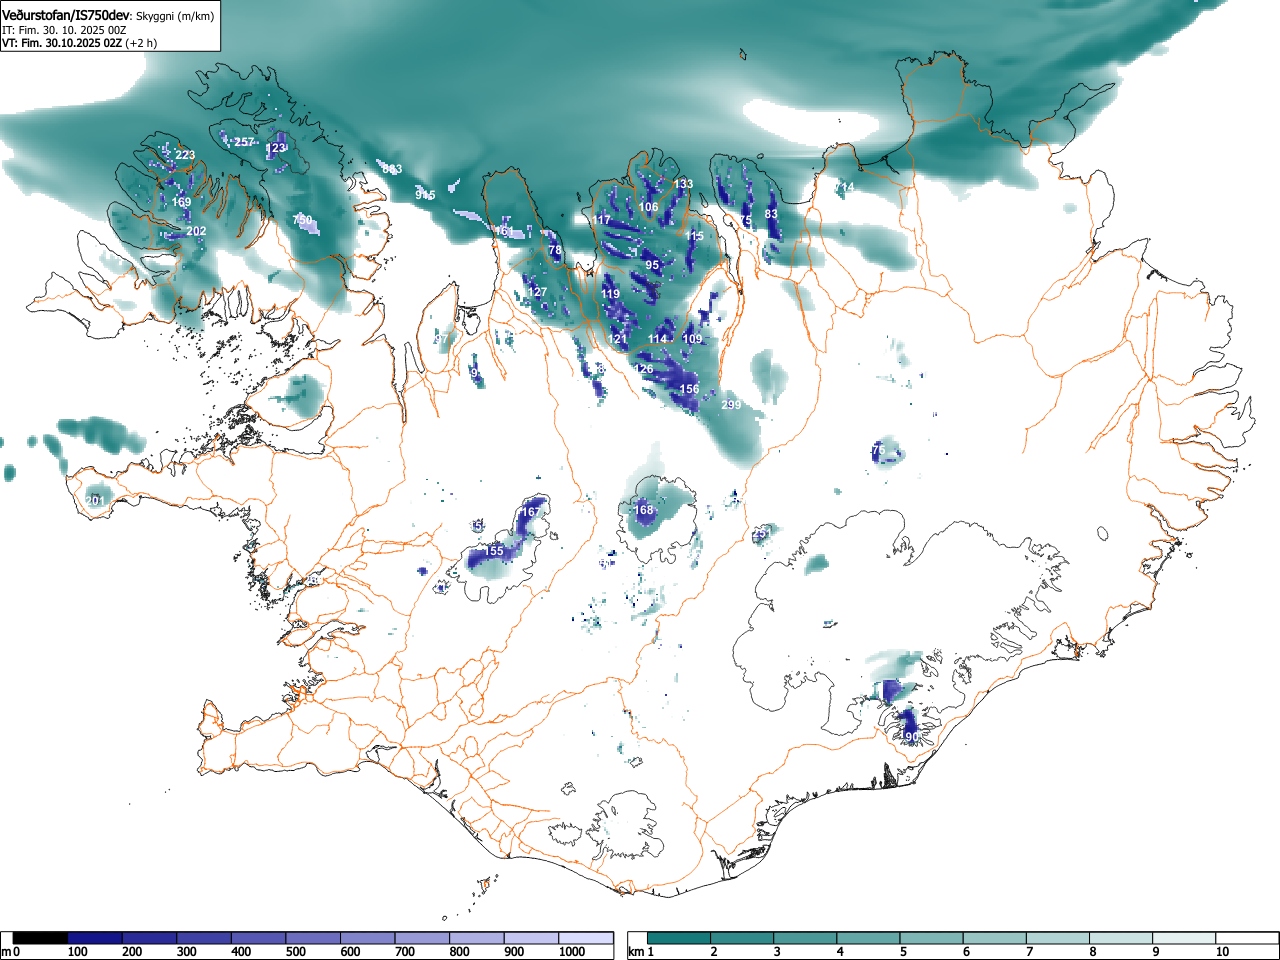This screenshot has height=960, width=1280.
Task: Click the '169' visibility value label
Action: tap(181, 202)
